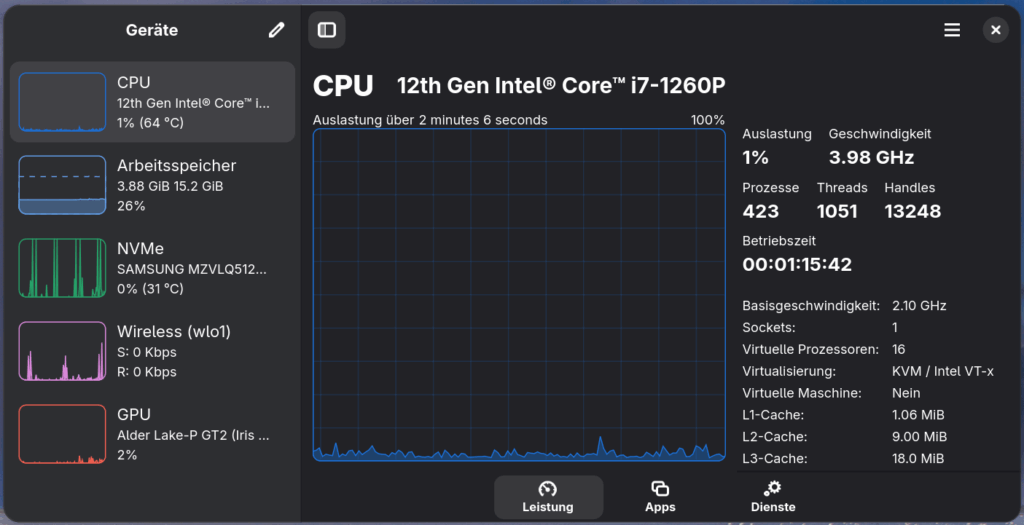Click the large CPU usage graph

[x=519, y=294]
